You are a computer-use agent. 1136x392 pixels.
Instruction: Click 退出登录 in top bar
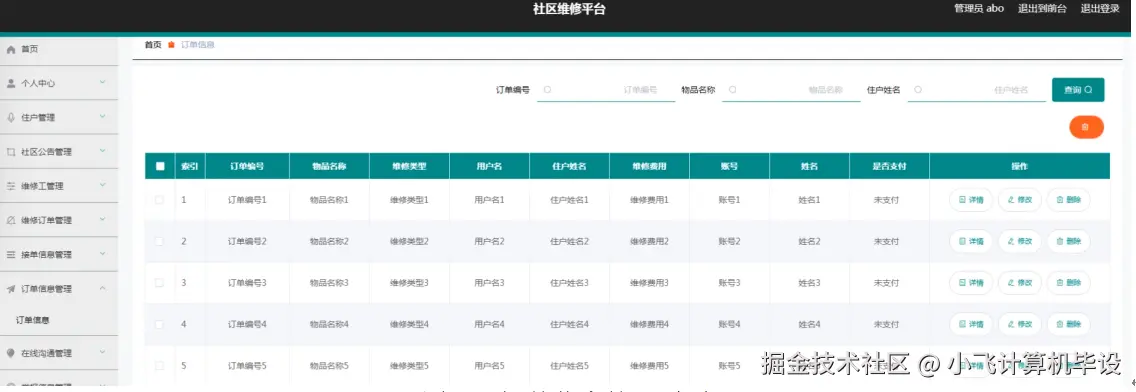click(1100, 9)
